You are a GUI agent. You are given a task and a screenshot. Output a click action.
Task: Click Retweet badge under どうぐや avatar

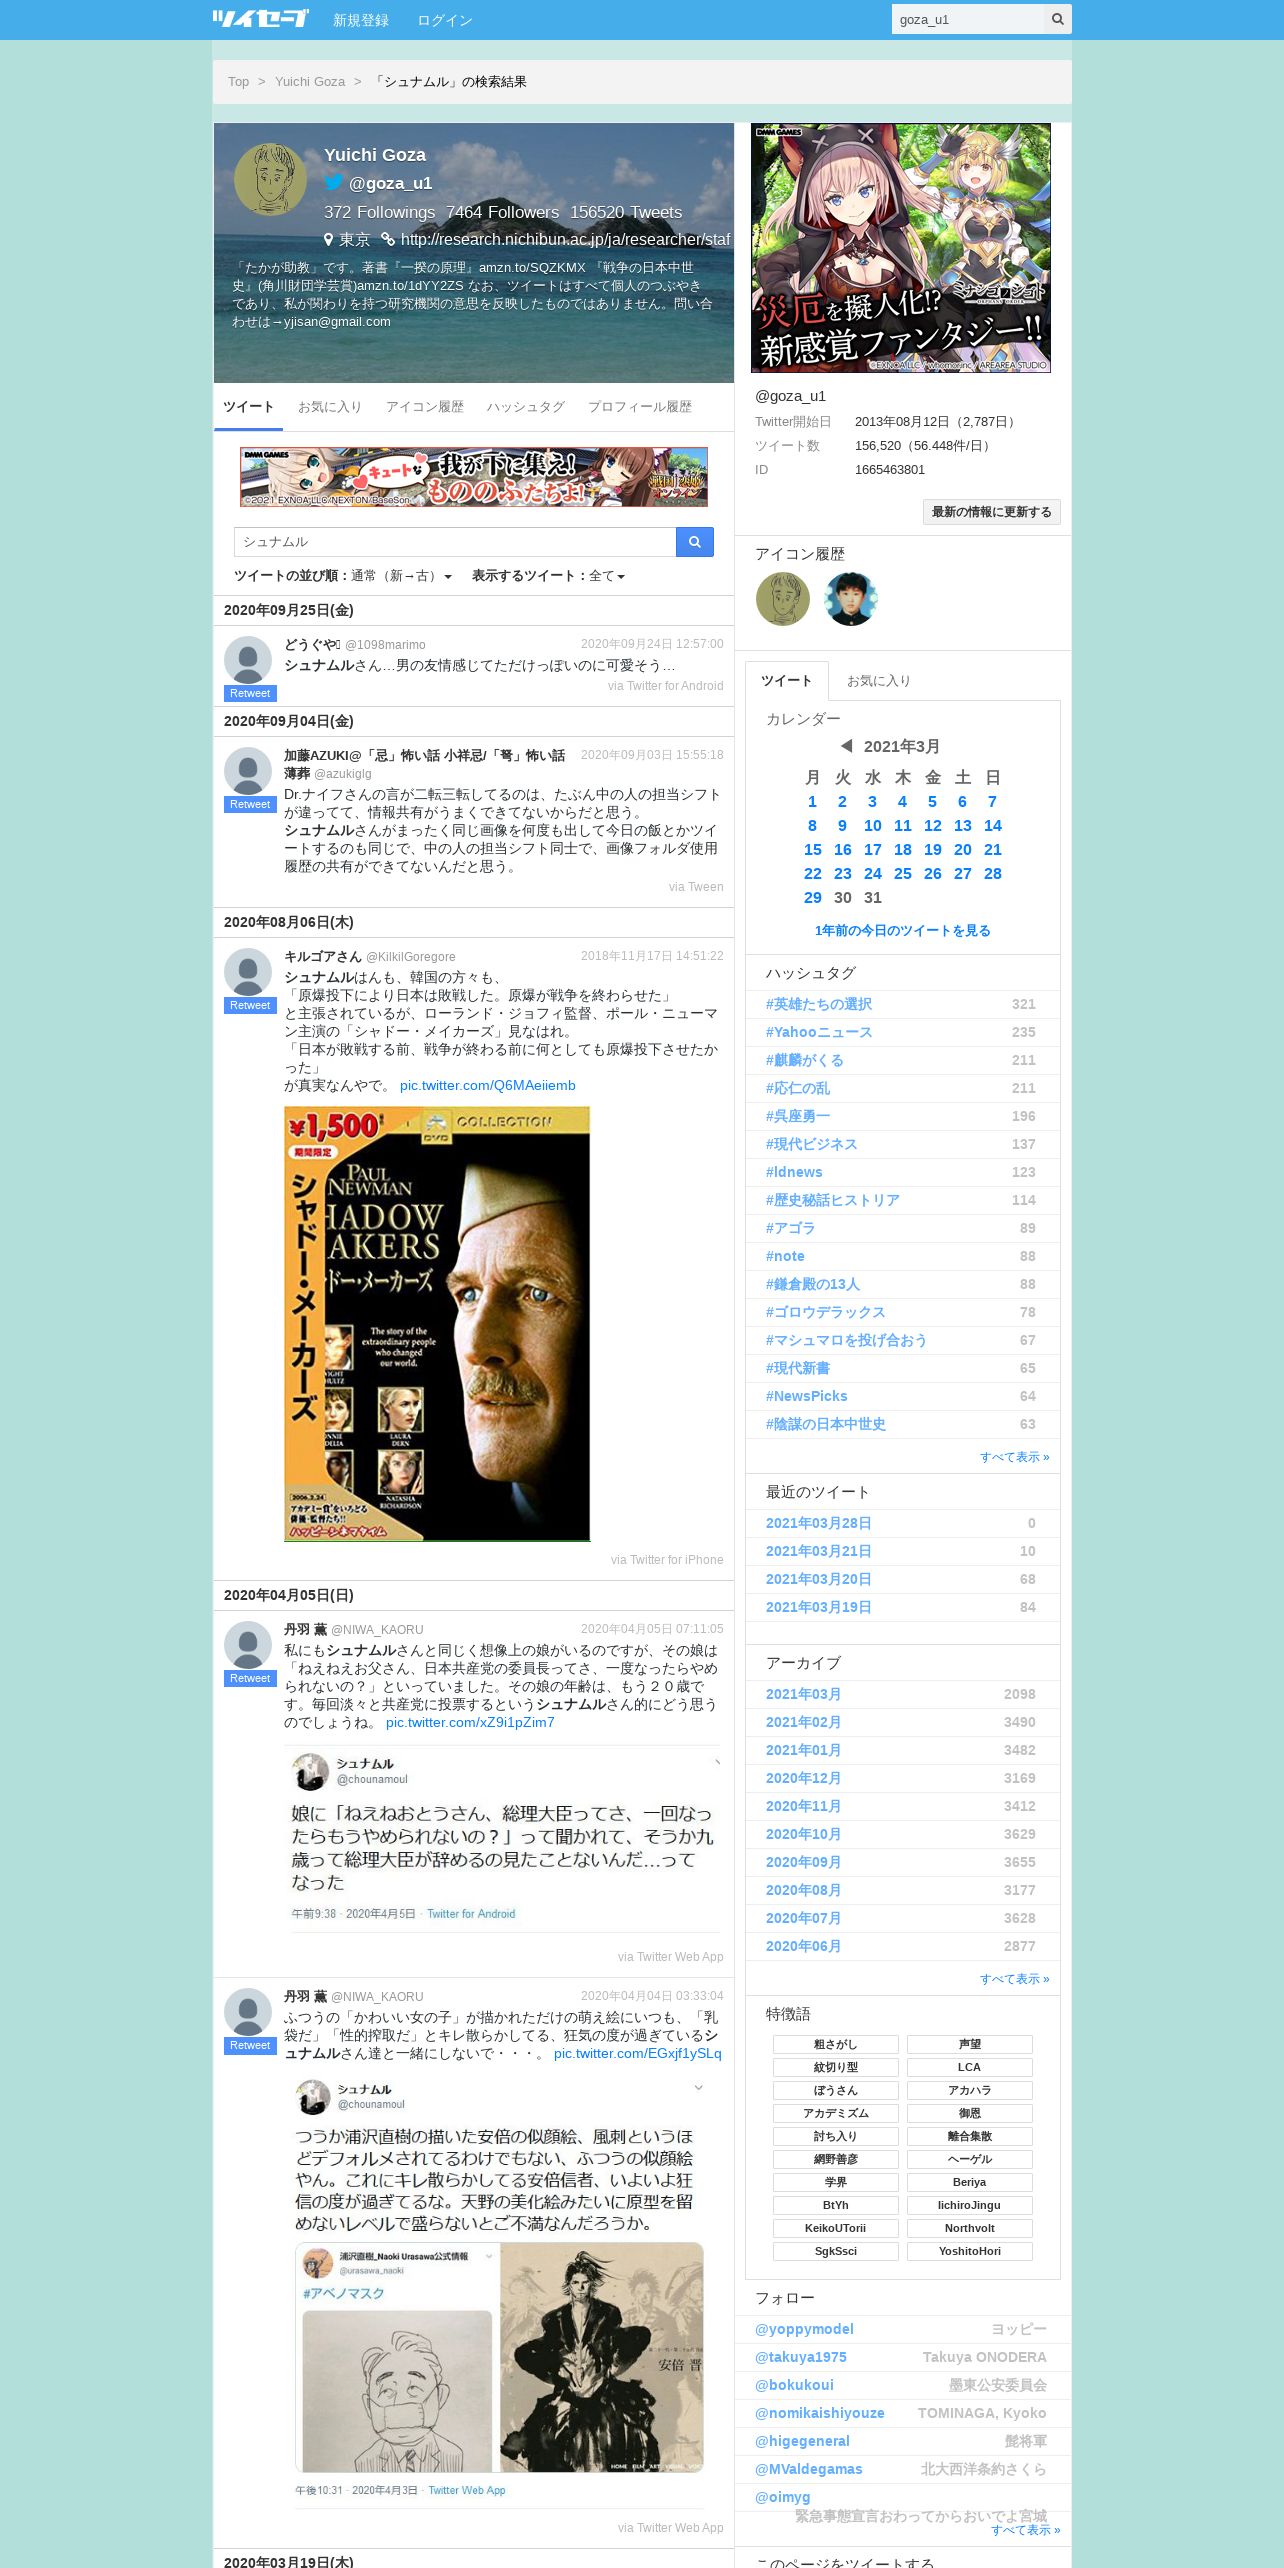click(250, 693)
